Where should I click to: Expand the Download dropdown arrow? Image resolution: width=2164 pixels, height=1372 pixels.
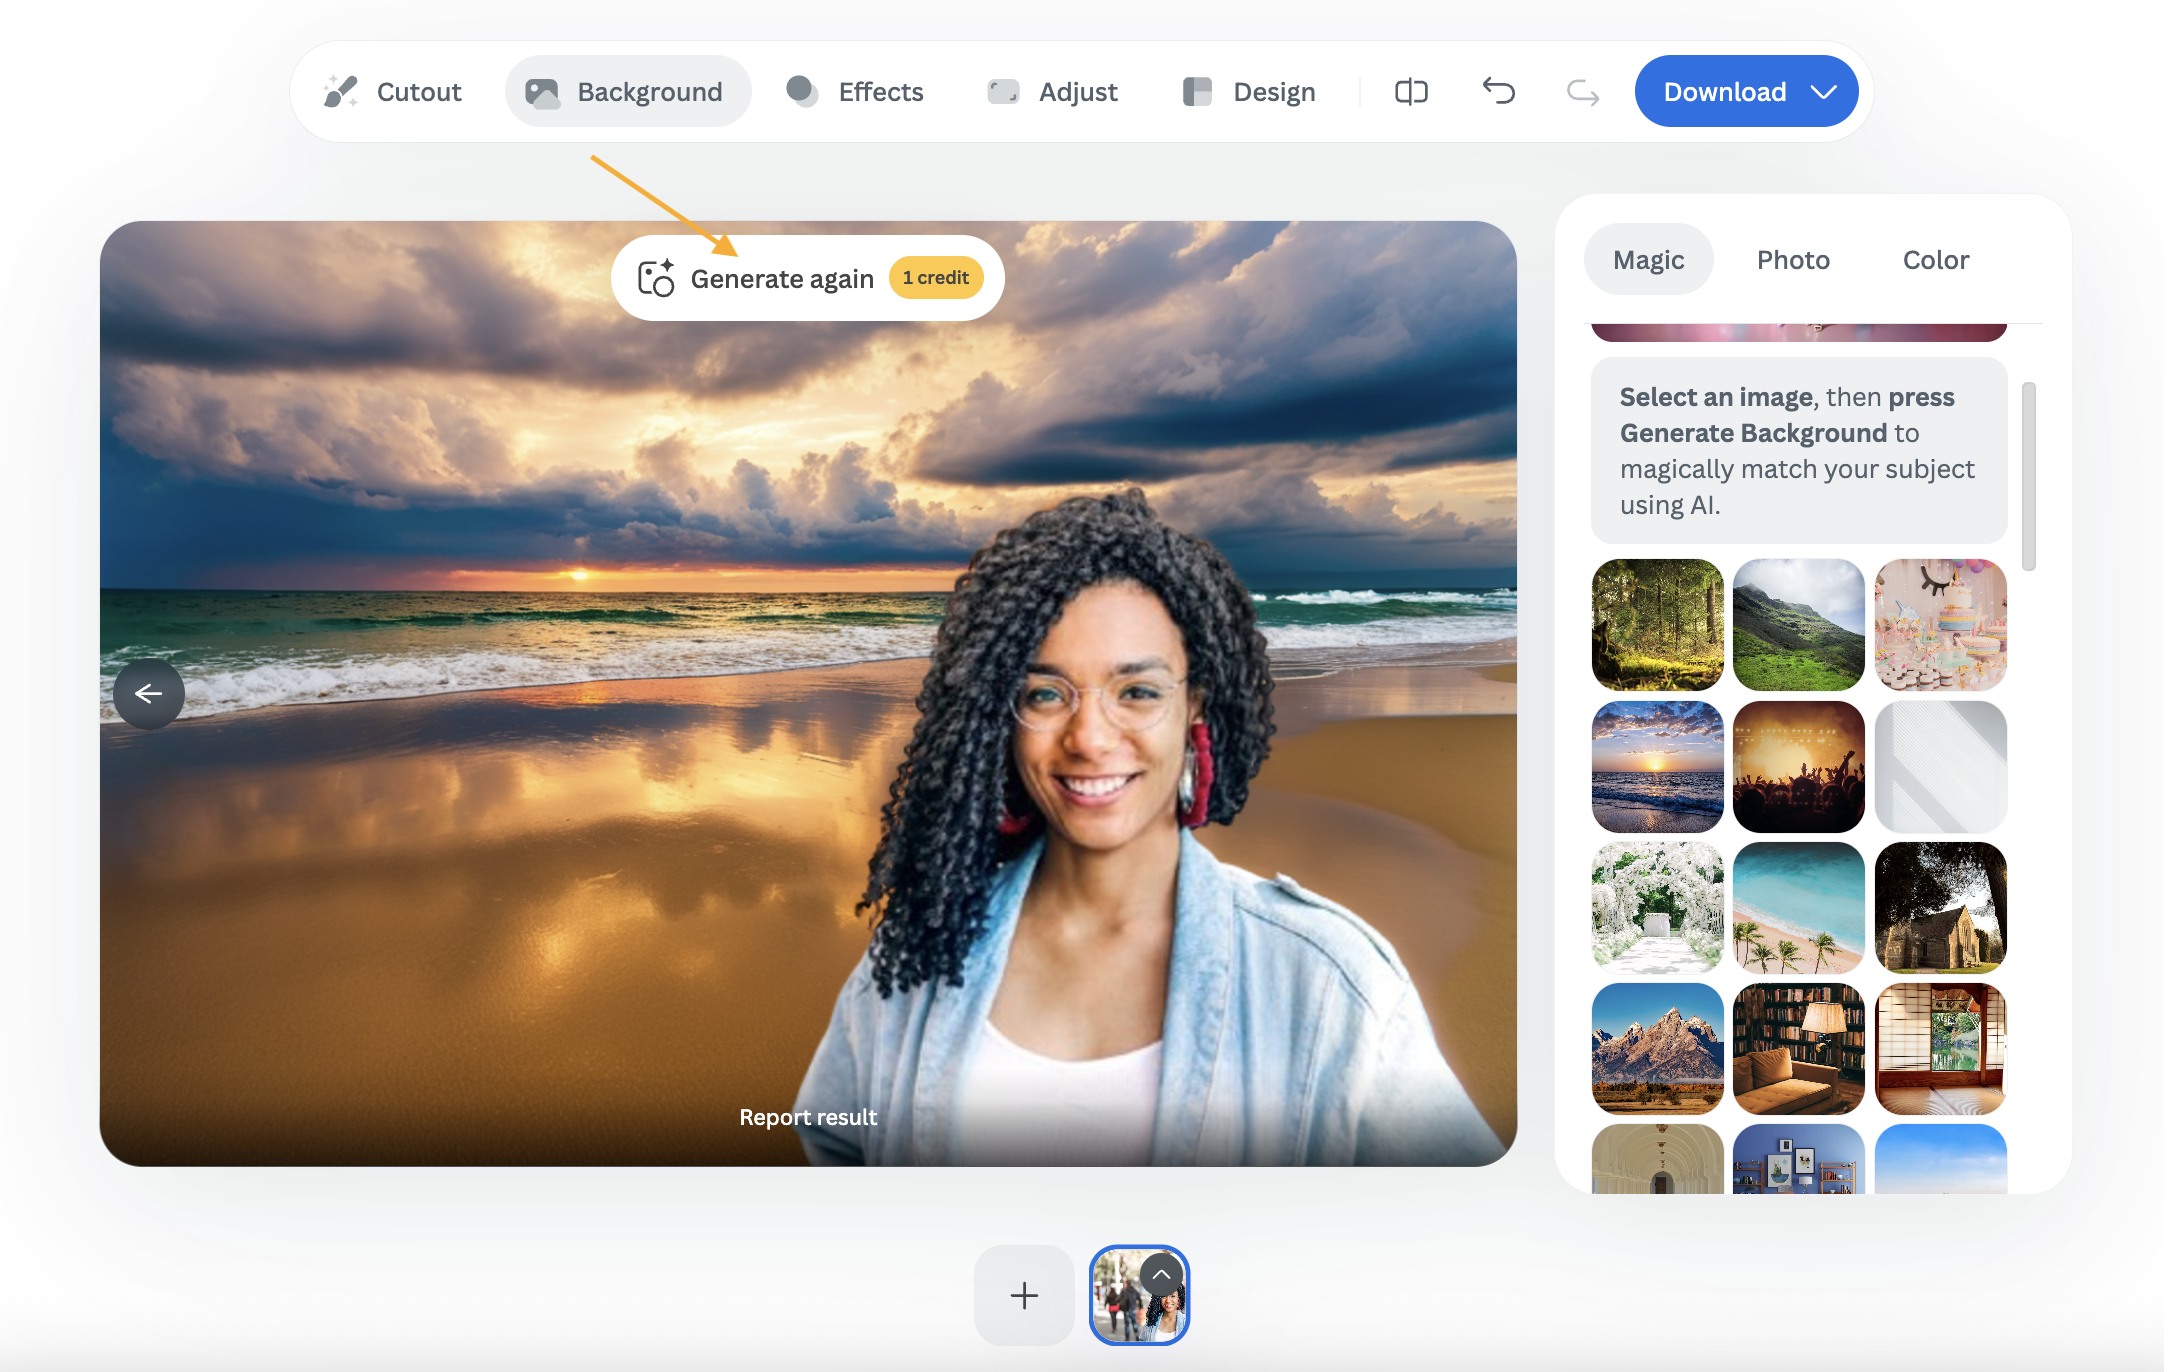tap(1824, 92)
